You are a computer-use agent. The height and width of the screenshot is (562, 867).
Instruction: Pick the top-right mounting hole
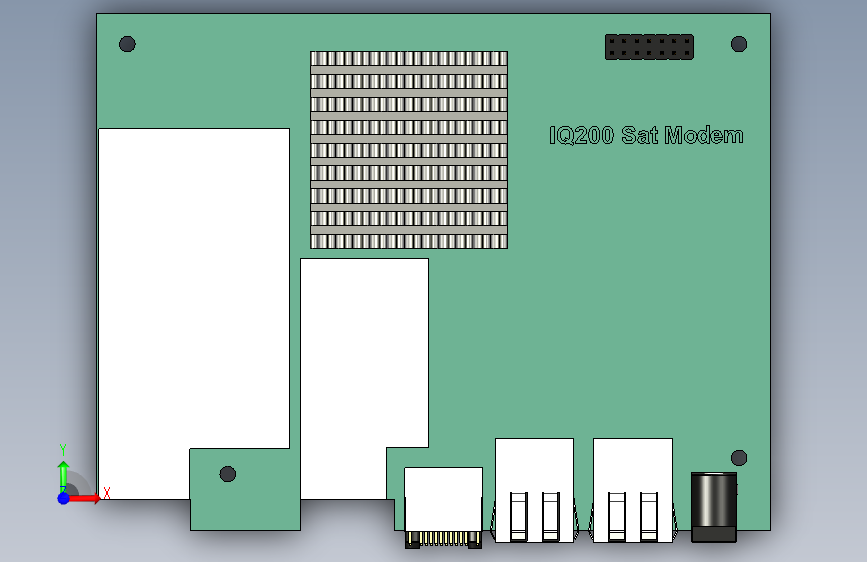click(739, 44)
